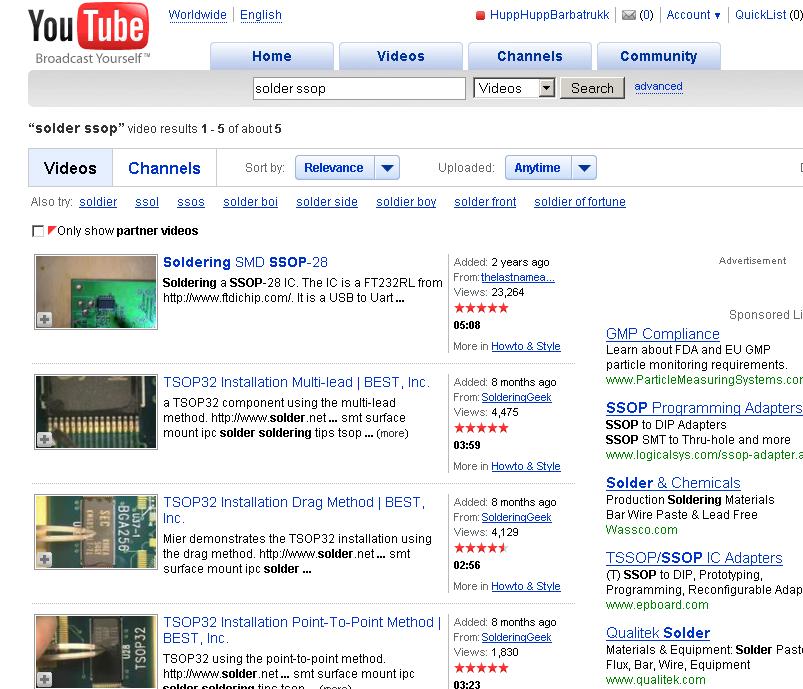Open the TSOP32 Multi-lead video thumbnail

pyautogui.click(x=96, y=412)
